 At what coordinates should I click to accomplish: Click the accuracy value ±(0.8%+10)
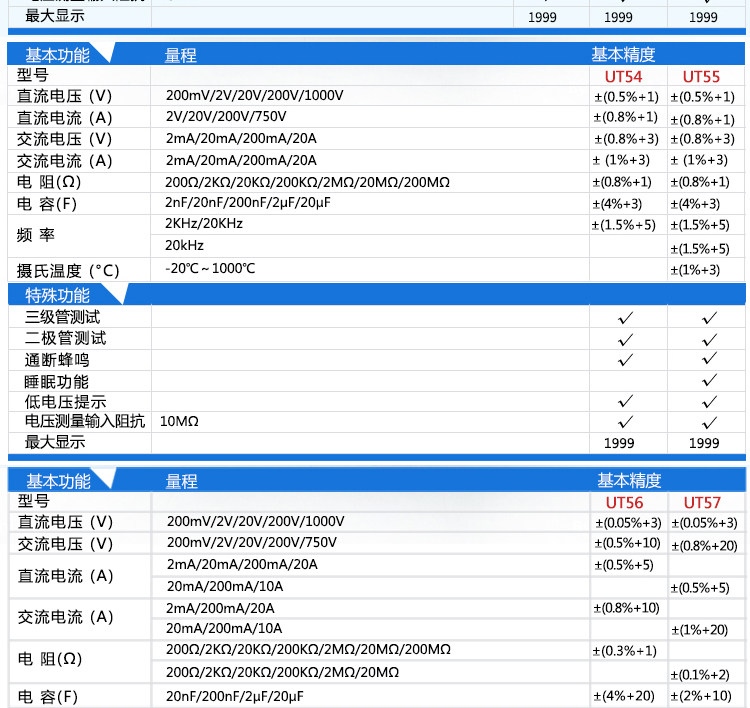click(626, 608)
